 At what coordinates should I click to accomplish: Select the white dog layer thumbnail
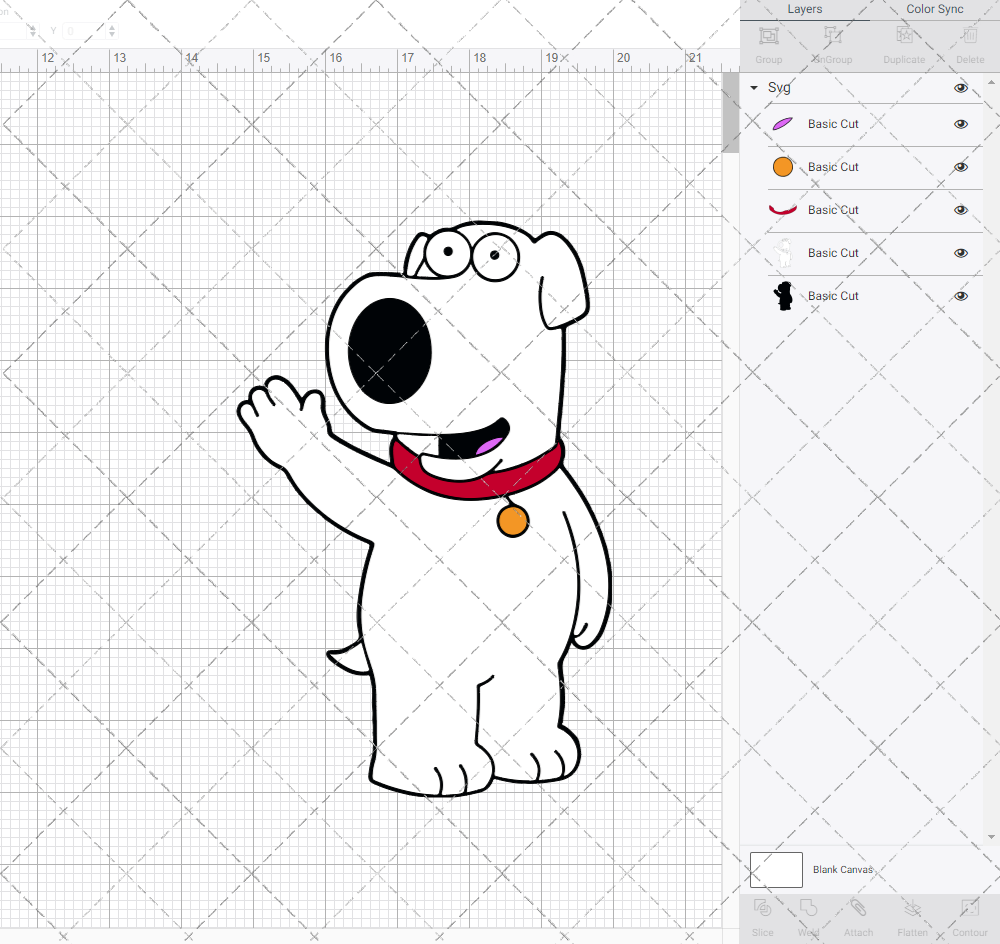(x=783, y=253)
